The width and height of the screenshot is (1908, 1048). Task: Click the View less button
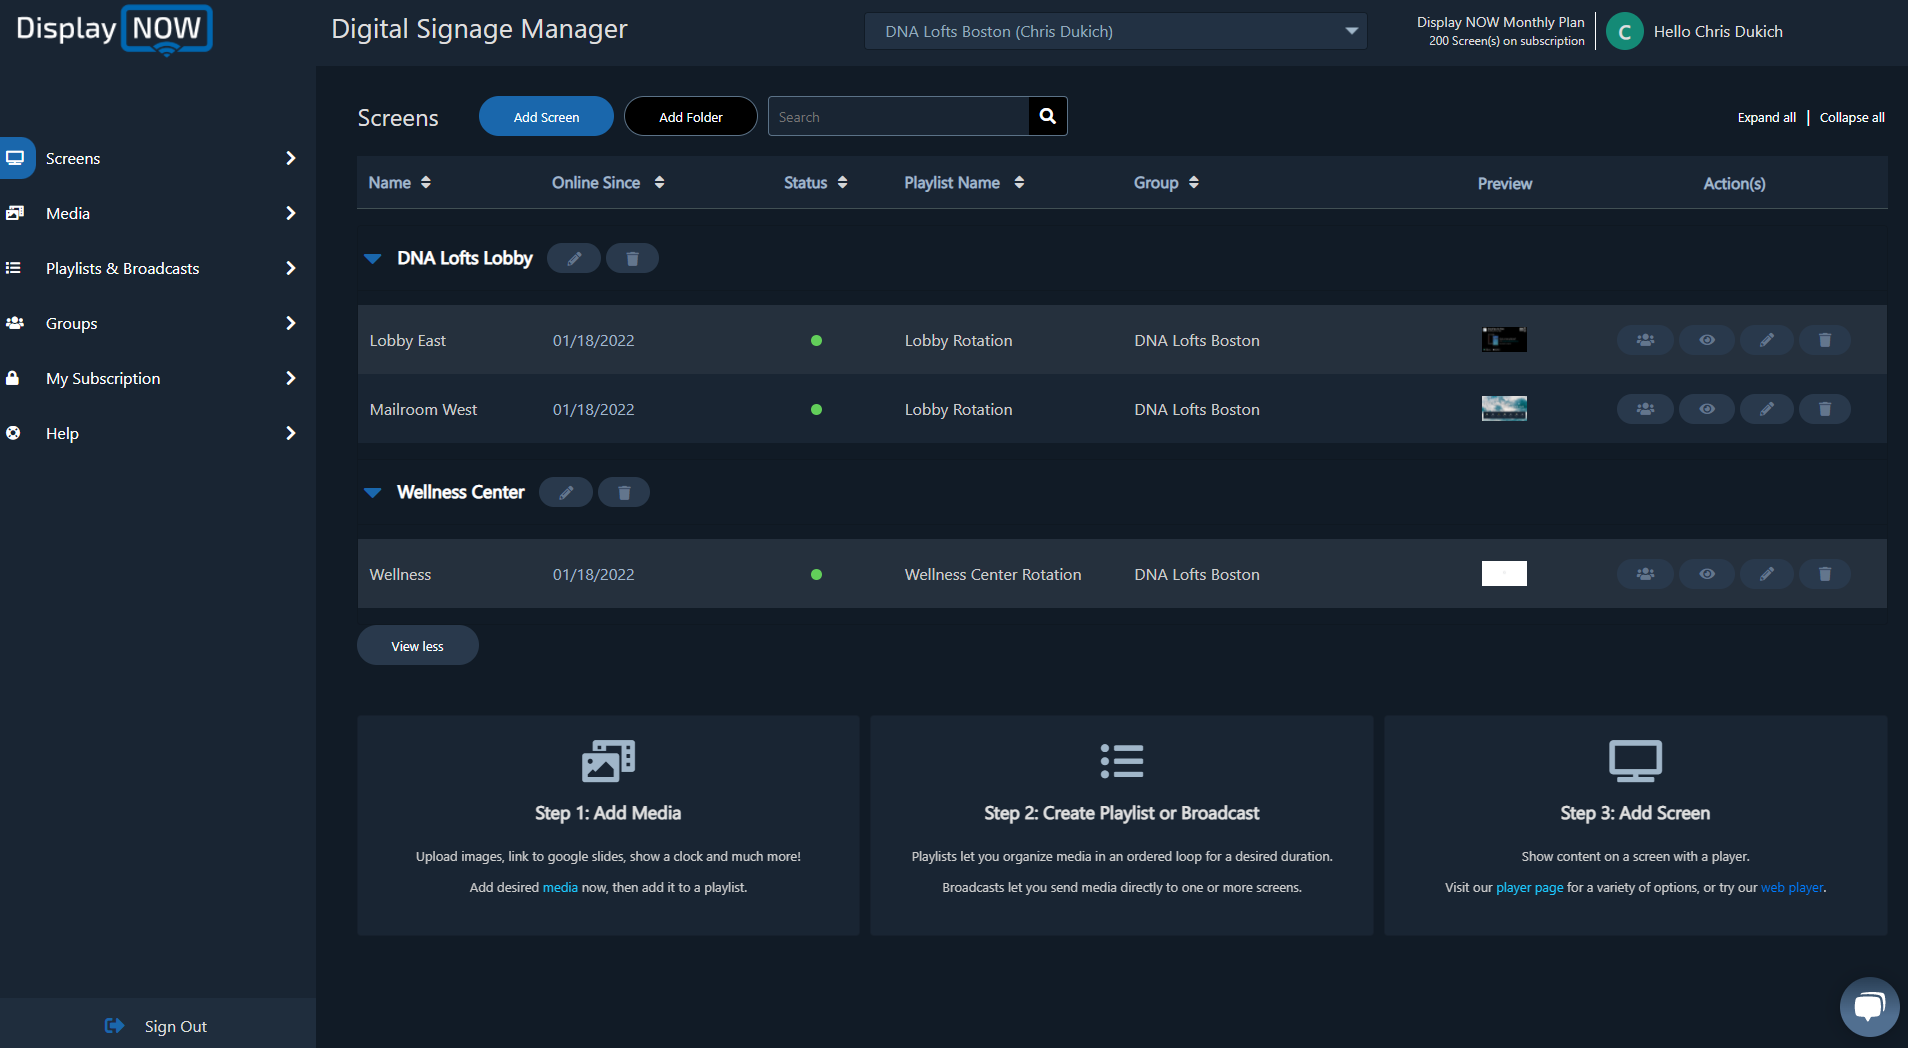pyautogui.click(x=418, y=645)
